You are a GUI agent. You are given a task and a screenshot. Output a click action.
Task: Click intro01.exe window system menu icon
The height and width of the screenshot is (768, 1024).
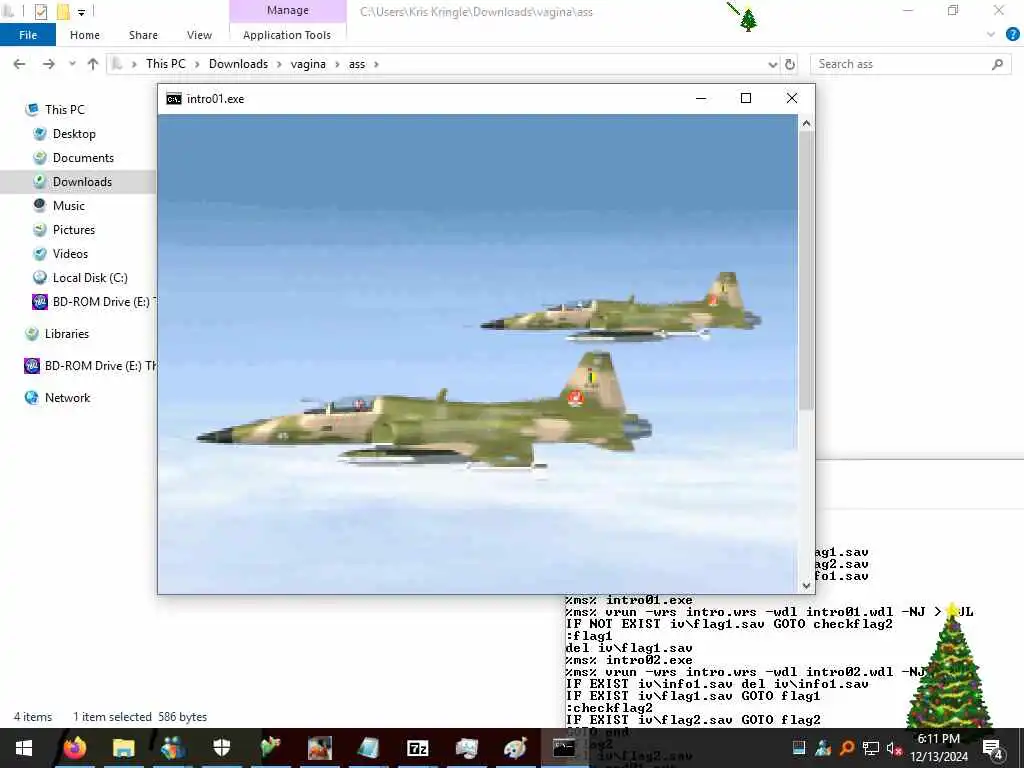click(174, 99)
